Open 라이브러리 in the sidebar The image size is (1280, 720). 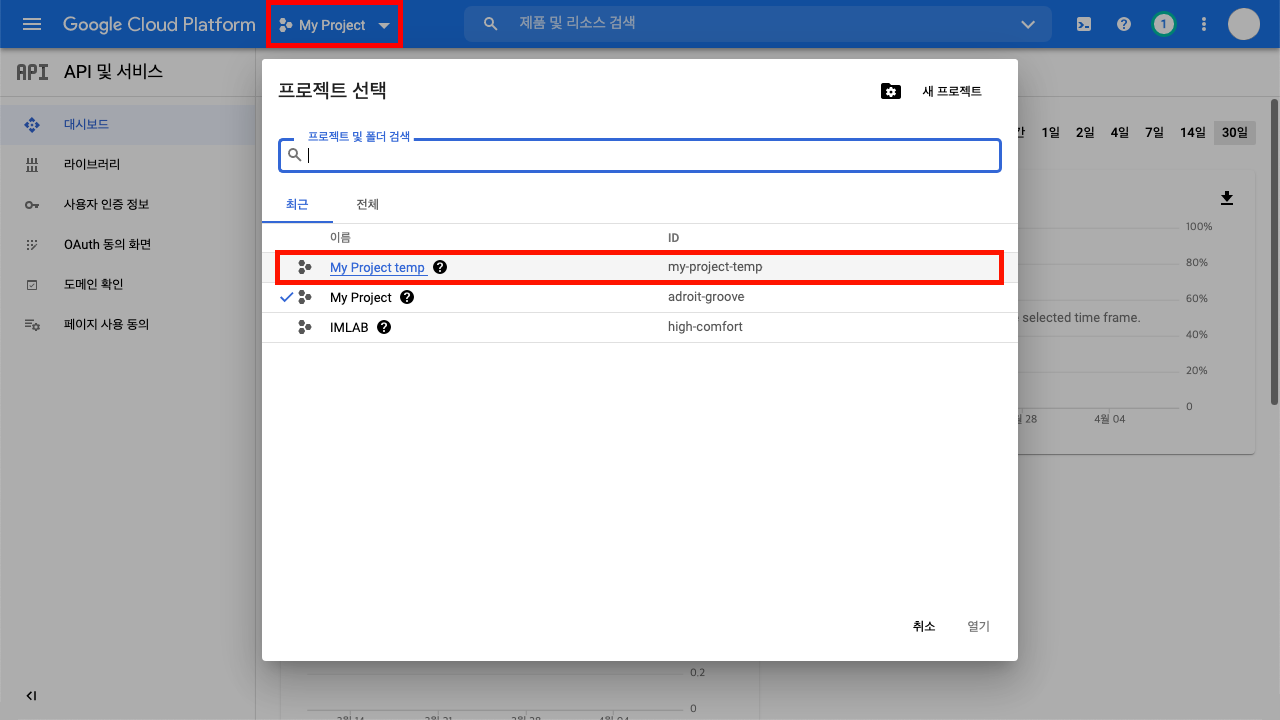128,164
